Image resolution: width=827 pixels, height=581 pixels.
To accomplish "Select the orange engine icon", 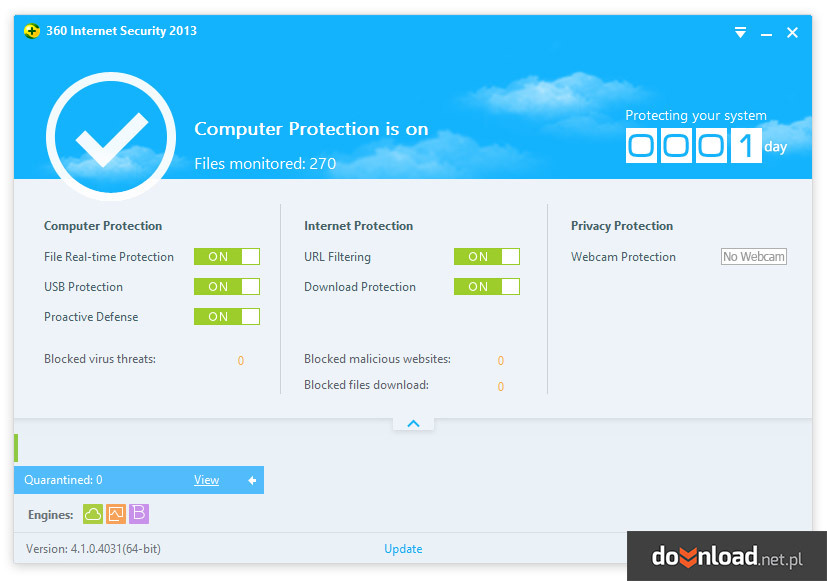I will click(x=116, y=514).
